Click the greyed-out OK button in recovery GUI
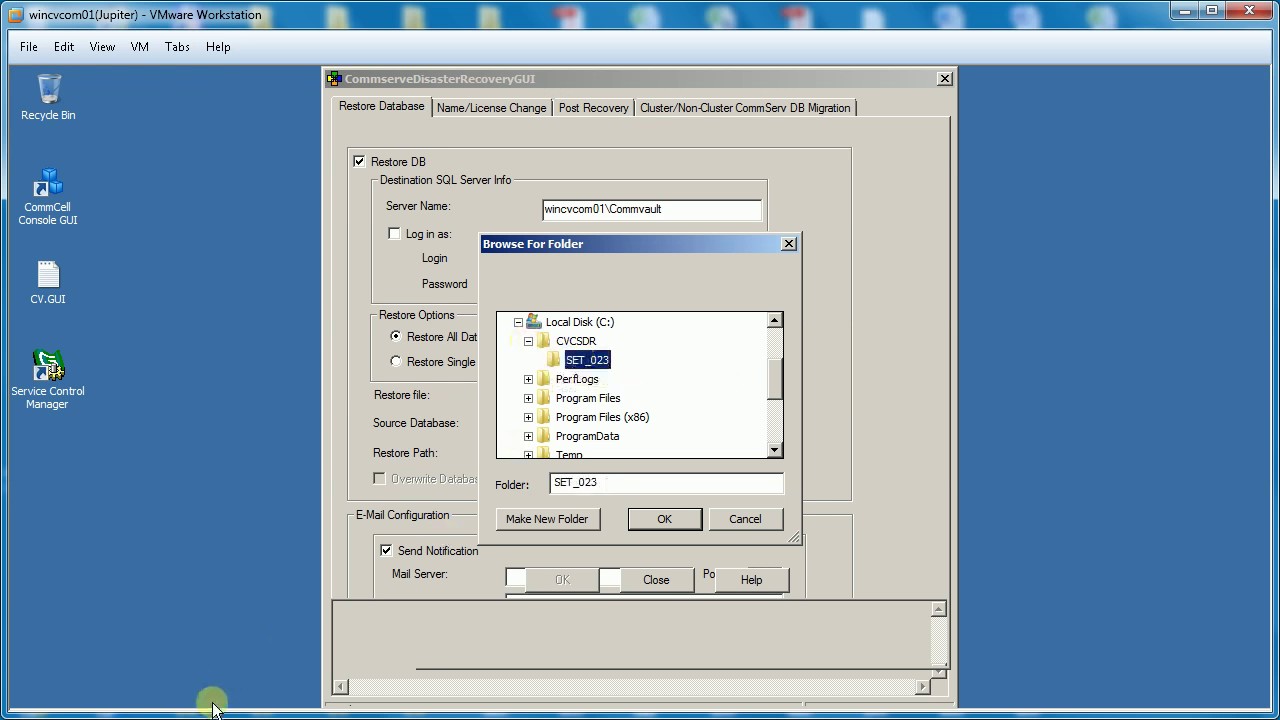 pyautogui.click(x=562, y=580)
